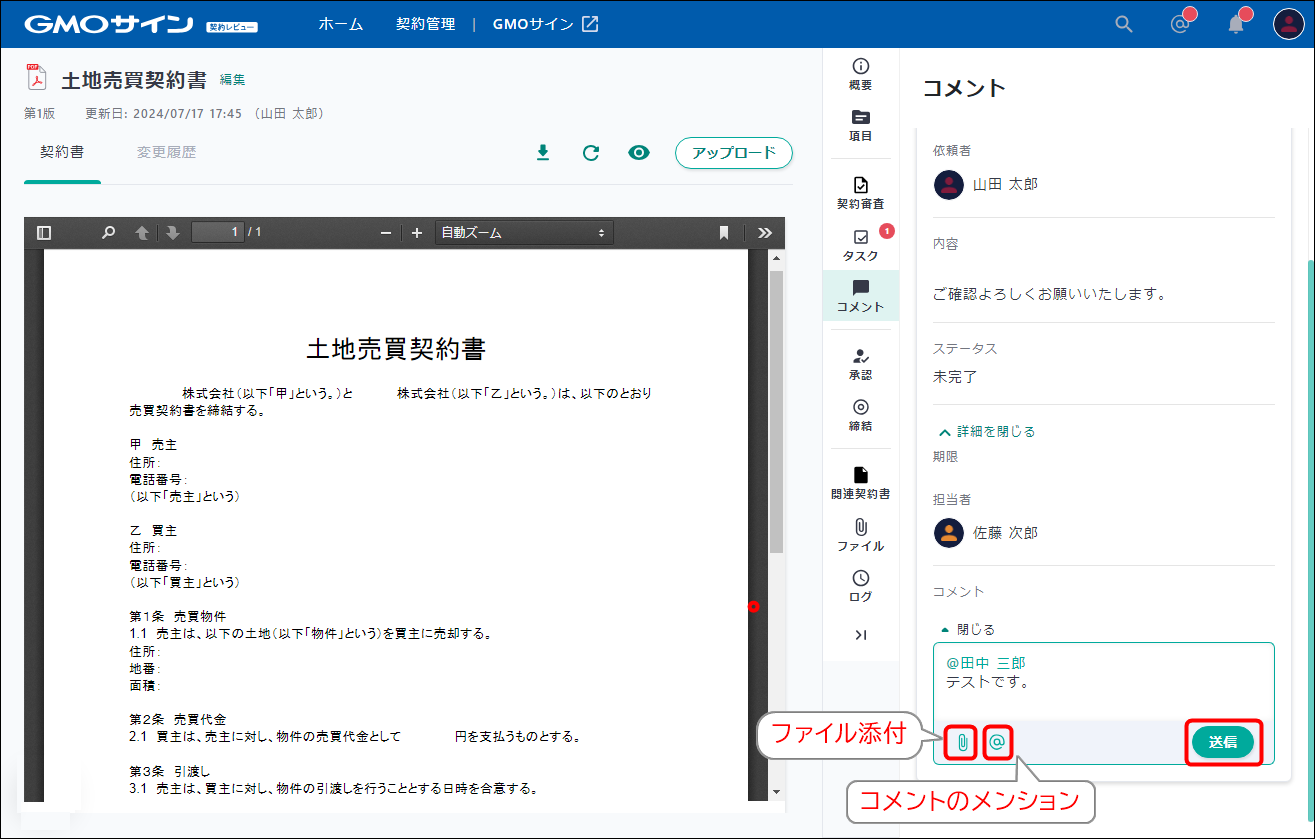The width and height of the screenshot is (1315, 839).
Task: Open the ログ panel in sidebar
Action: 860,586
